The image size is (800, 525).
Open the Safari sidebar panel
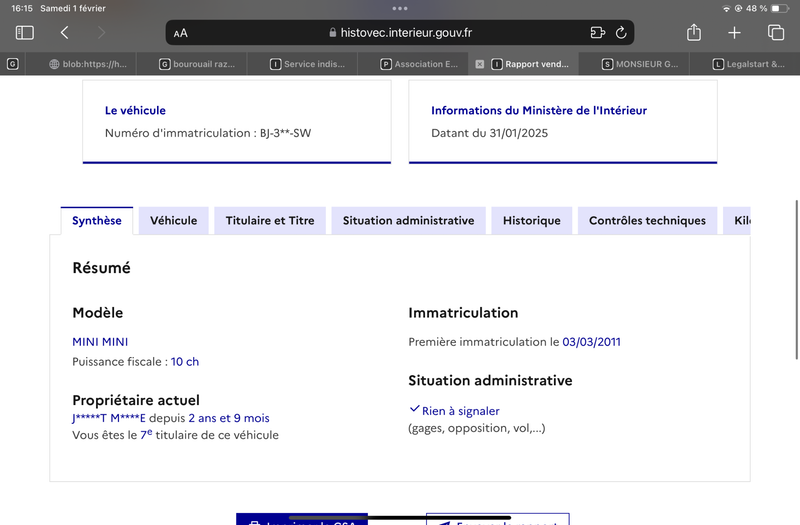24,33
